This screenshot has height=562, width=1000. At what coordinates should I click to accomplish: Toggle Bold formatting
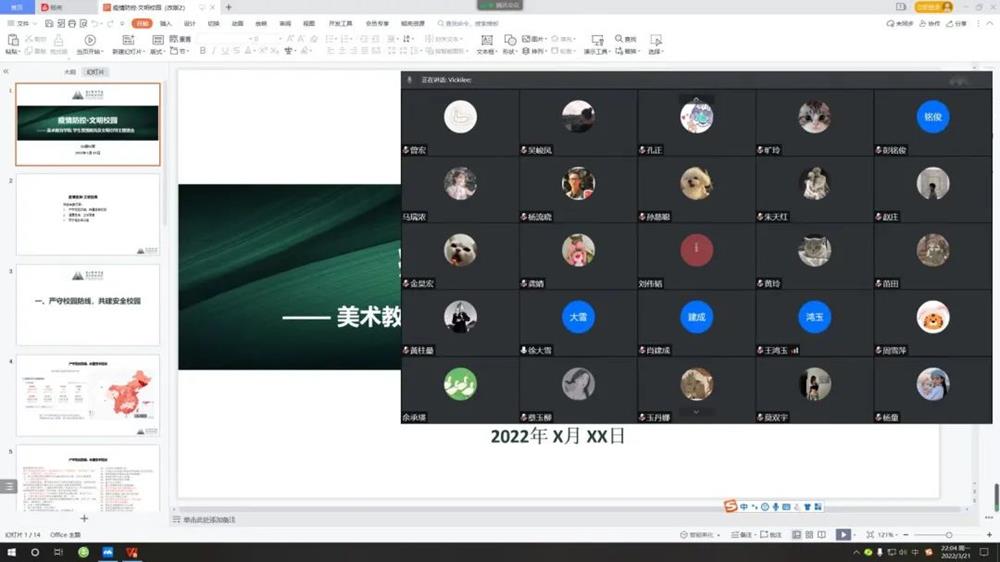(x=203, y=51)
